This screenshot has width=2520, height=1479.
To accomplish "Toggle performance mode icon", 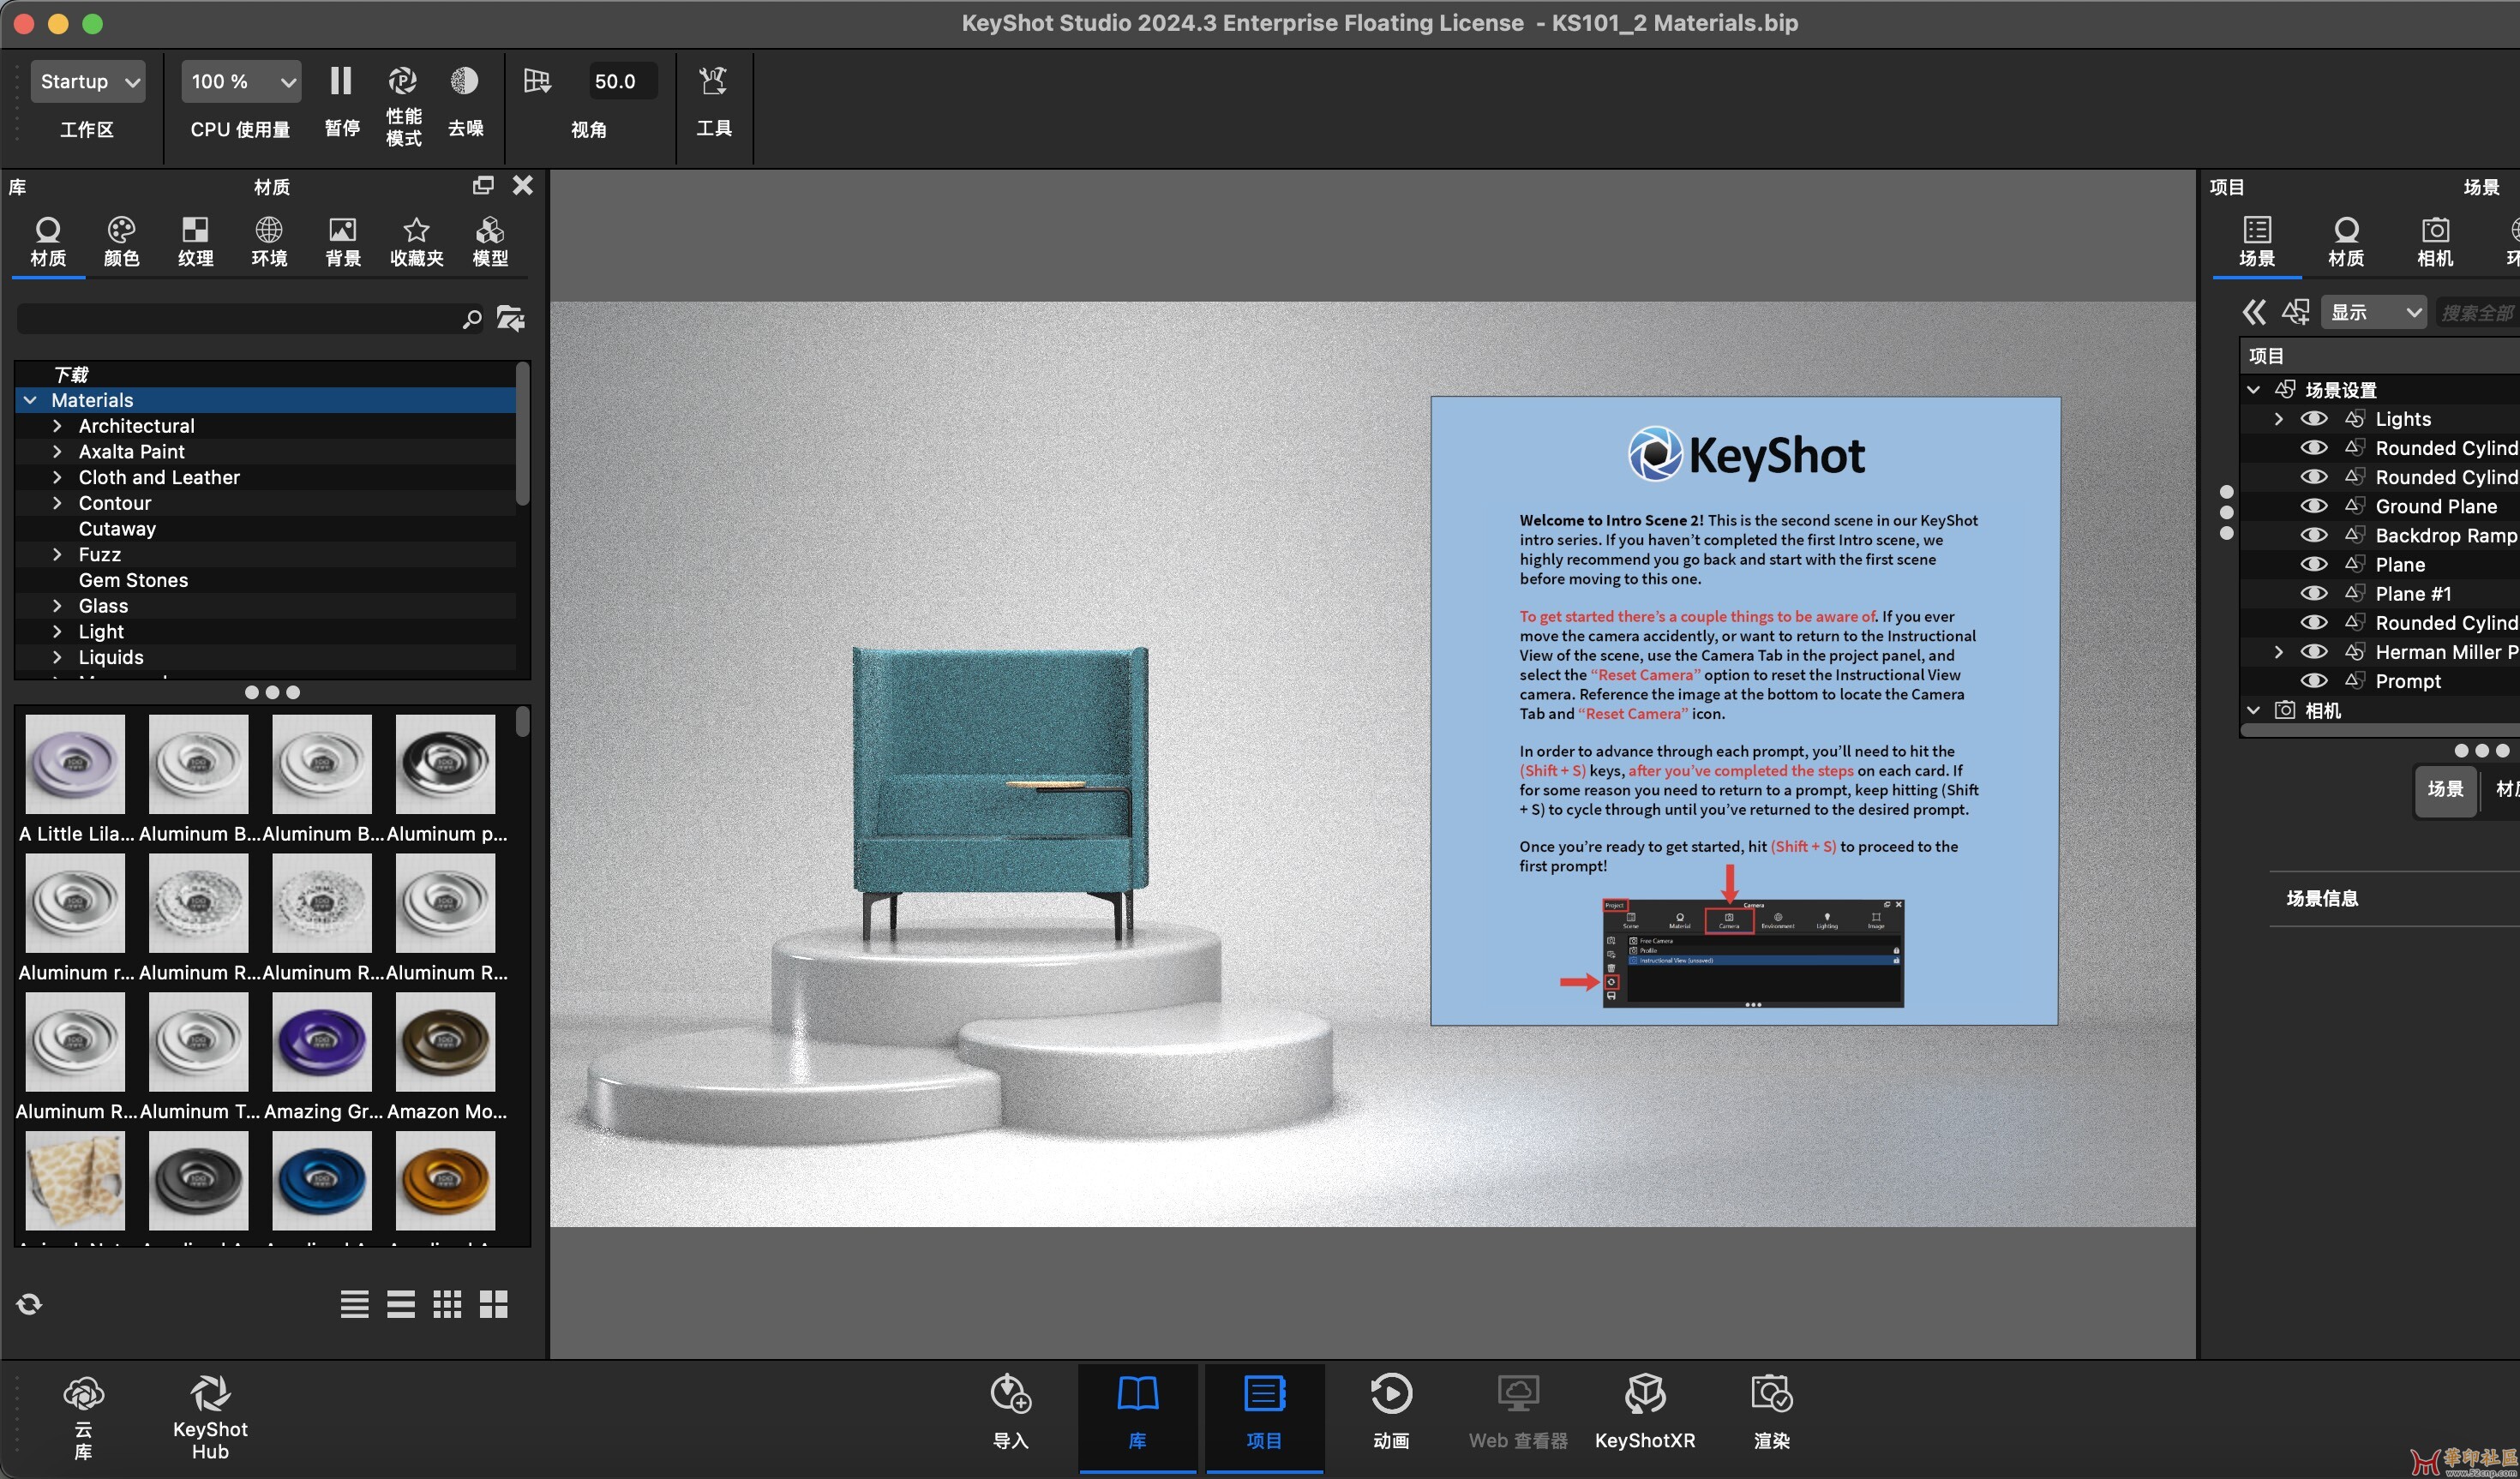I will (403, 81).
